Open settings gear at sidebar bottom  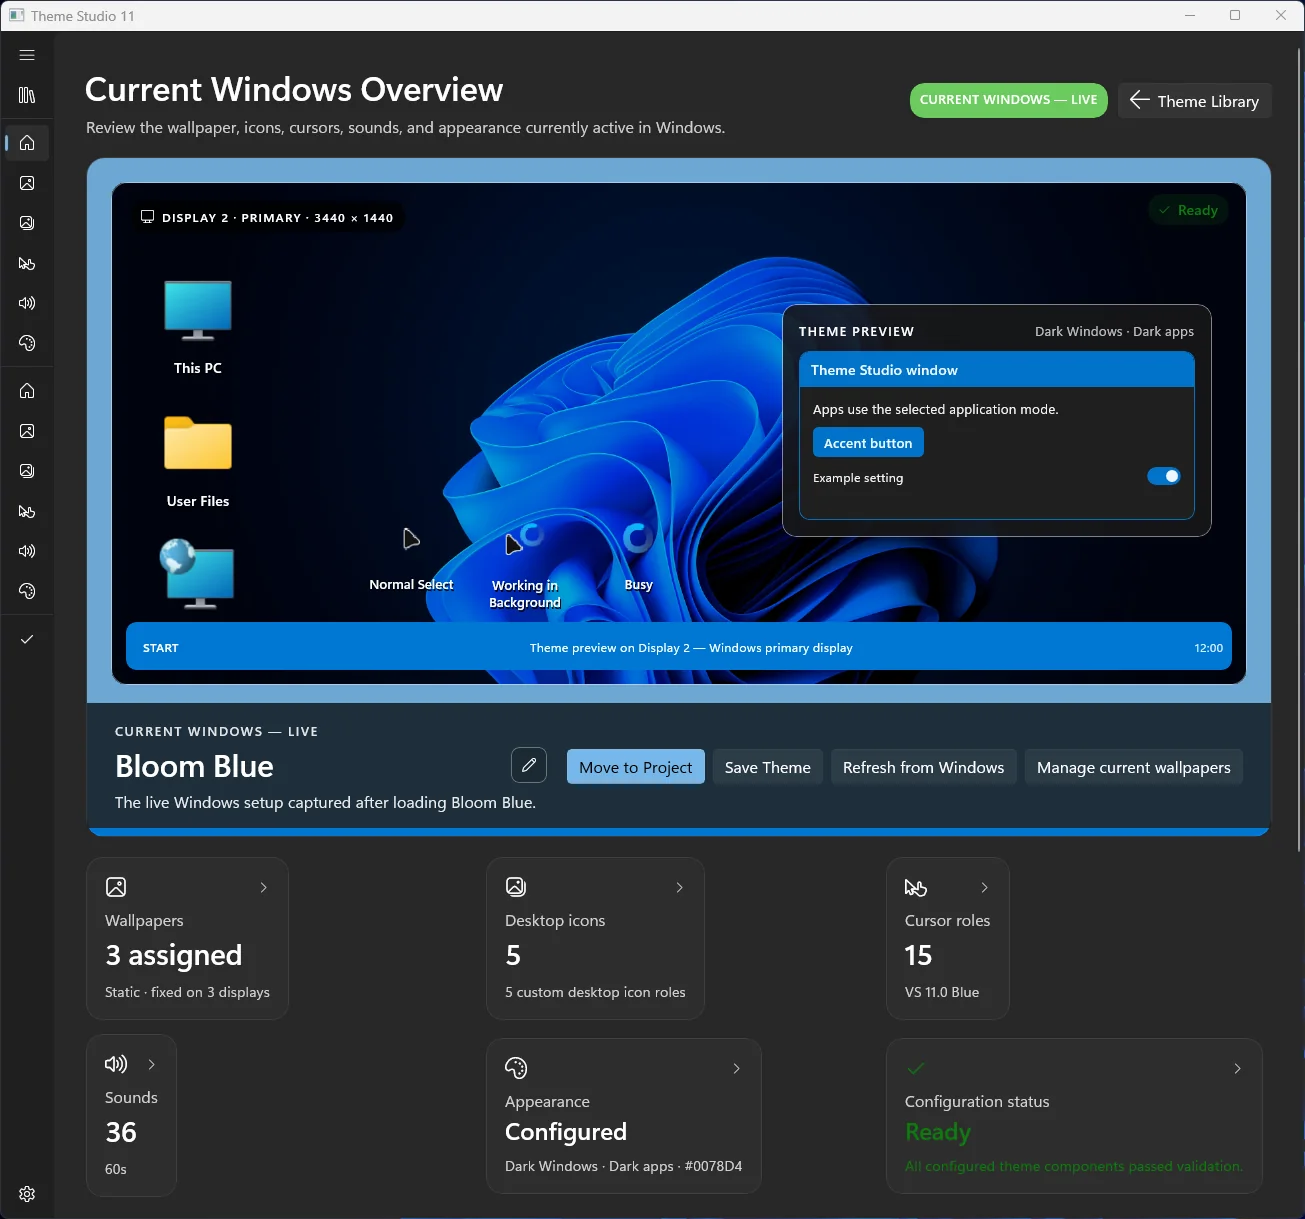(x=27, y=1194)
